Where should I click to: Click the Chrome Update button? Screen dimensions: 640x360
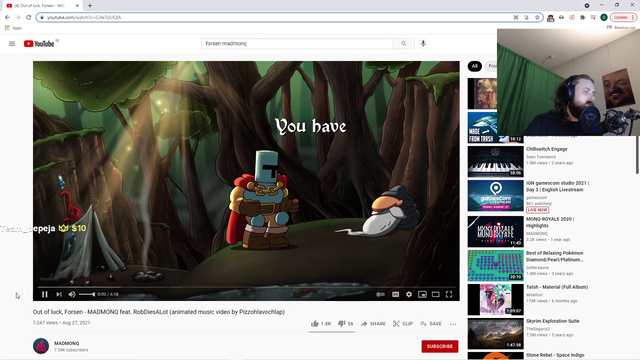(x=623, y=17)
